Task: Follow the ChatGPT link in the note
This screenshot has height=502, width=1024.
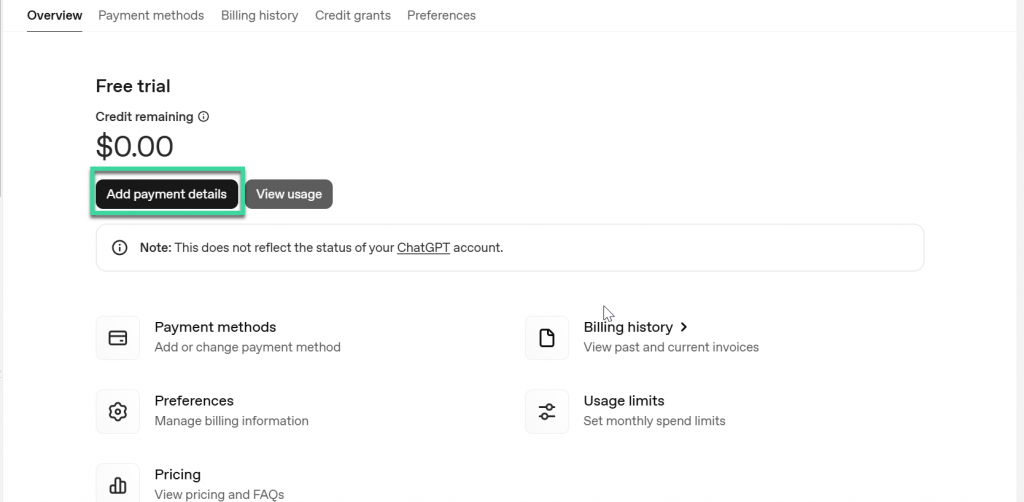Action: [x=423, y=248]
